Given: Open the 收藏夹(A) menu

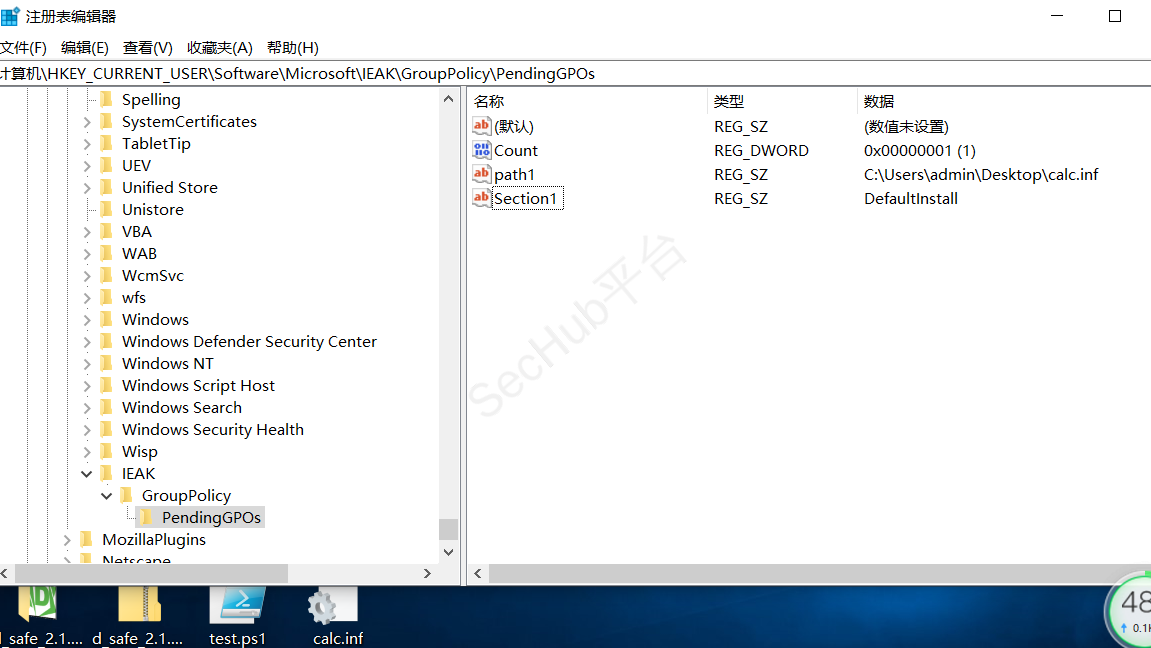Looking at the screenshot, I should click(x=219, y=48).
